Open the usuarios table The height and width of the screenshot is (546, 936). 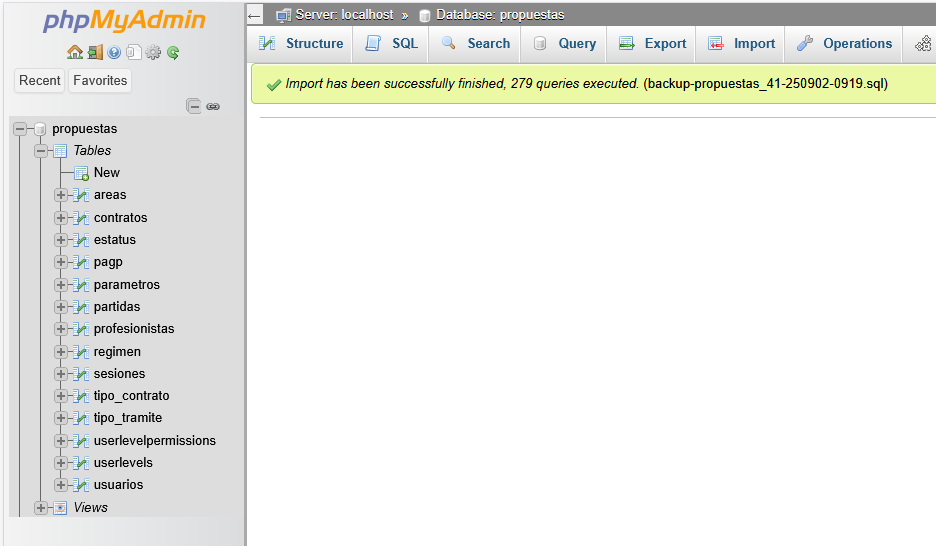(x=118, y=485)
